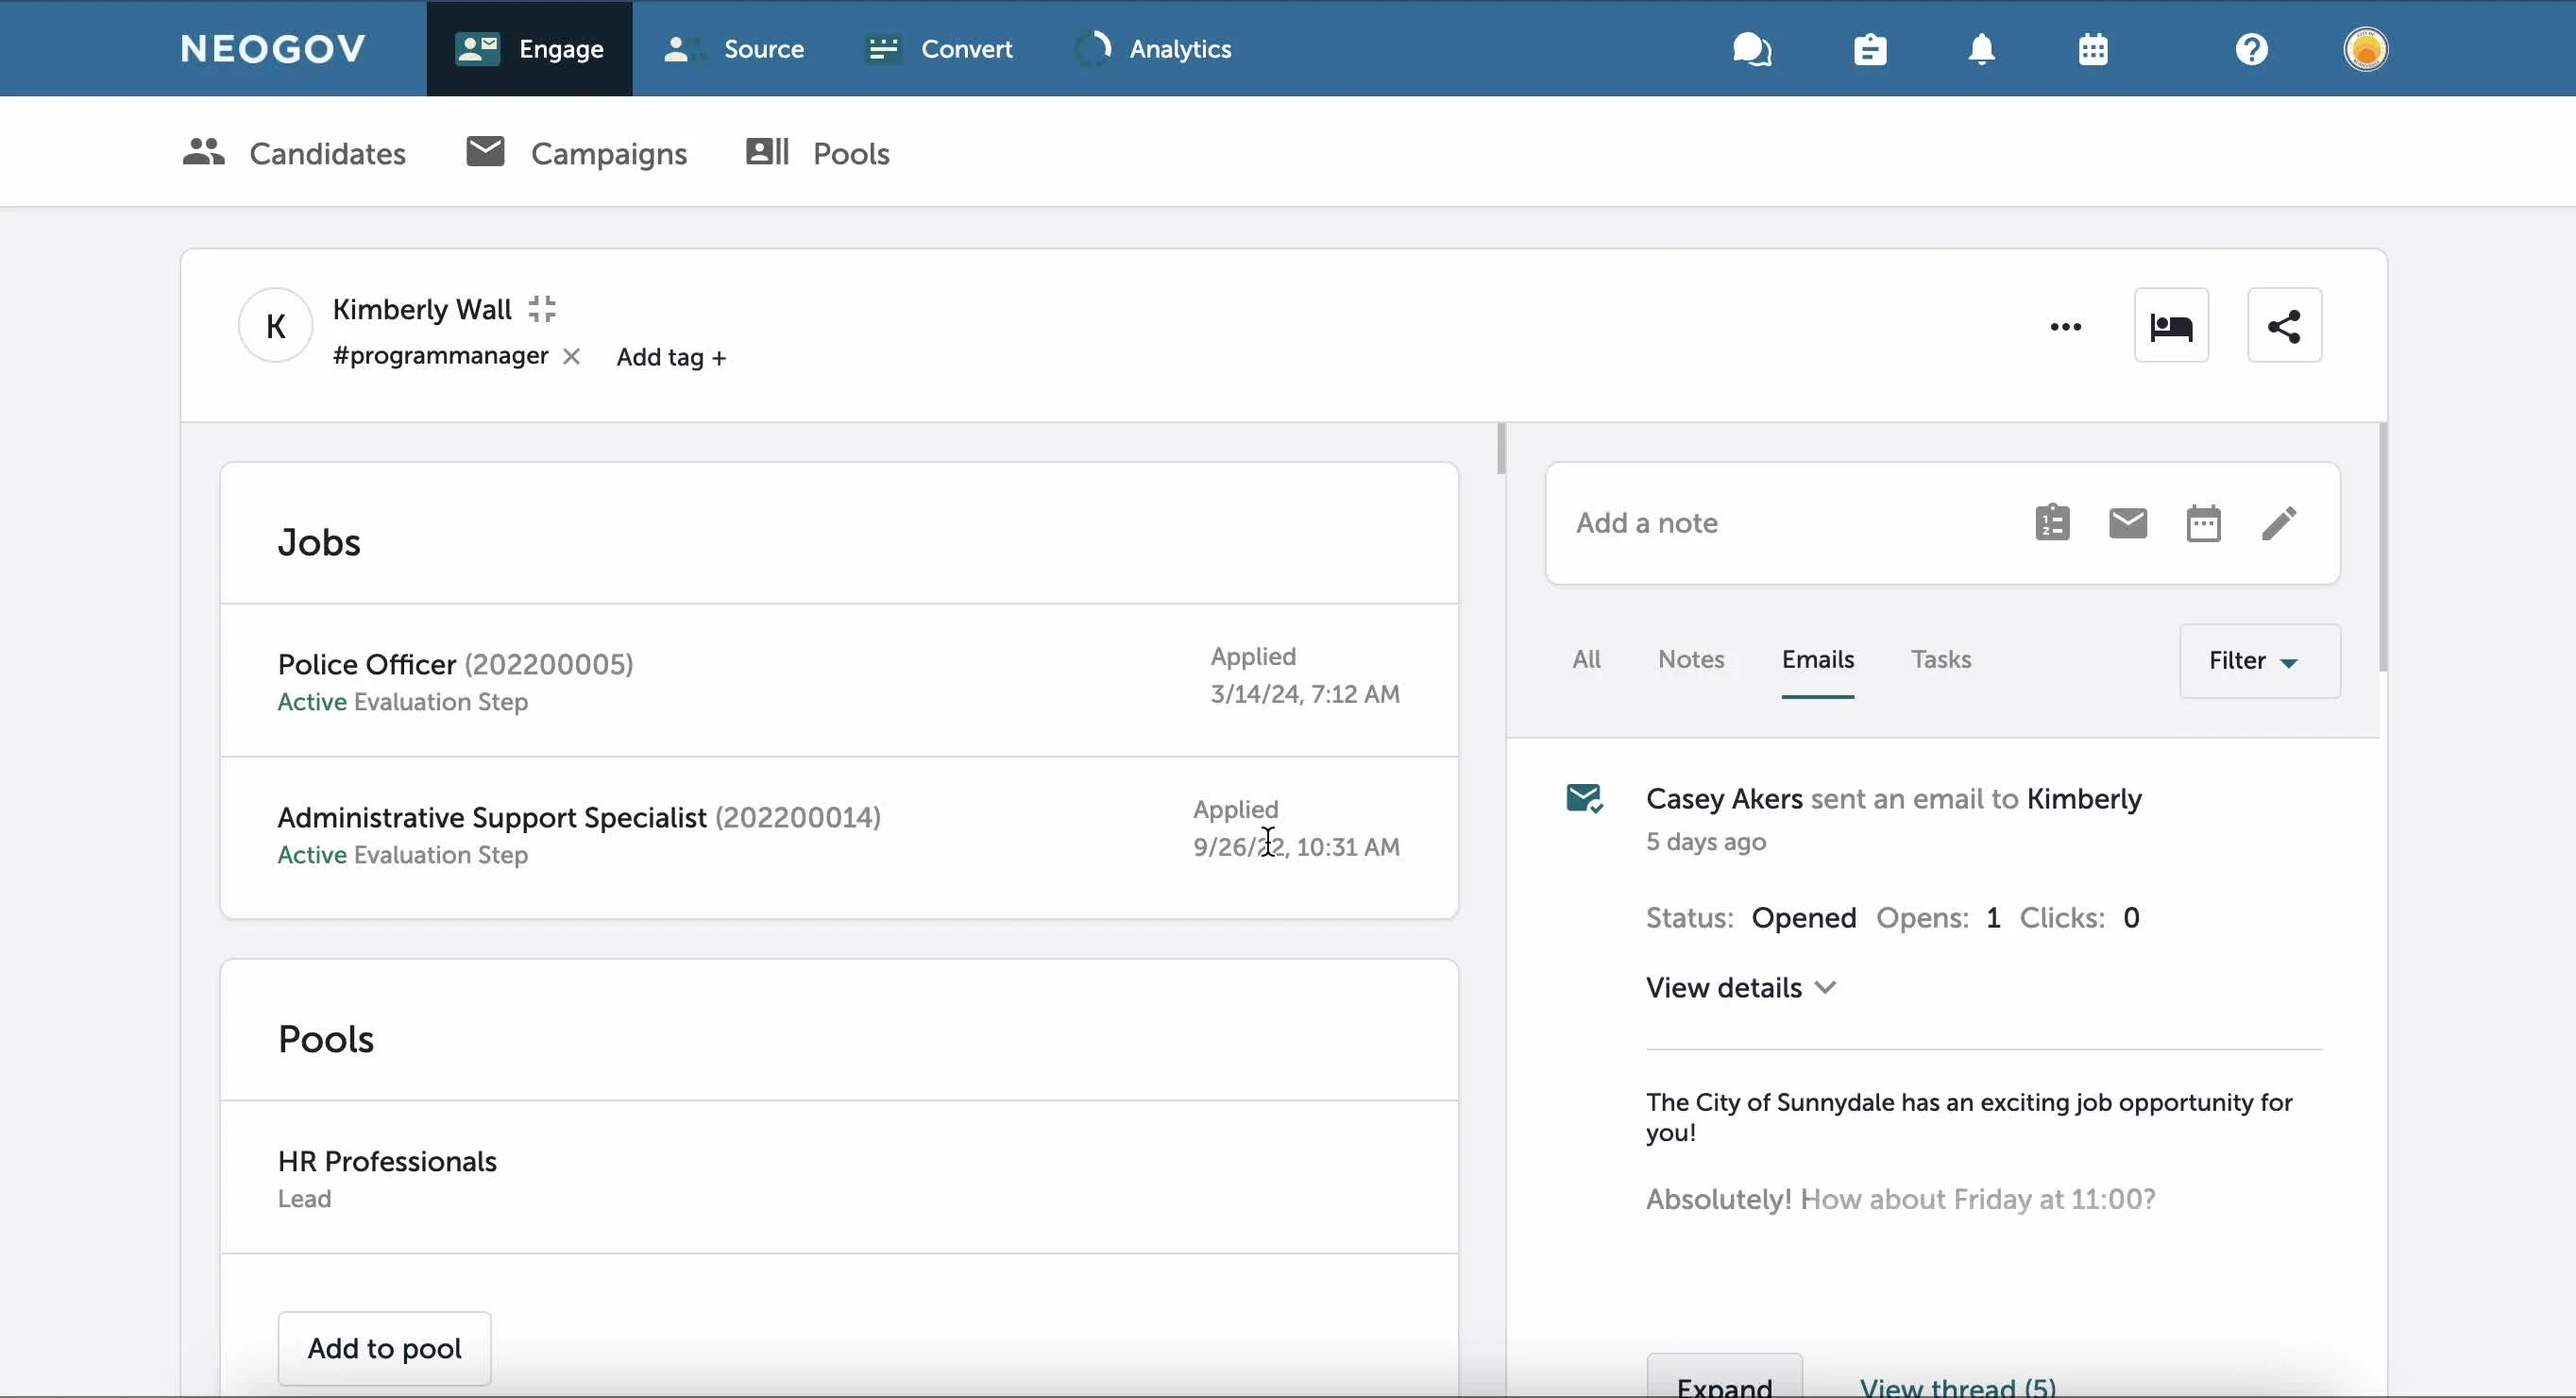2576x1398 pixels.
Task: Open the Filter dropdown
Action: click(x=2260, y=661)
